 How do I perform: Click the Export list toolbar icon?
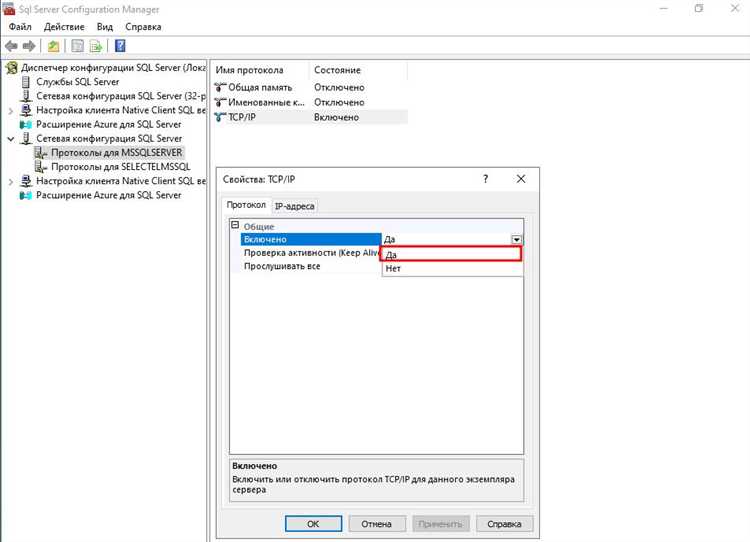96,46
